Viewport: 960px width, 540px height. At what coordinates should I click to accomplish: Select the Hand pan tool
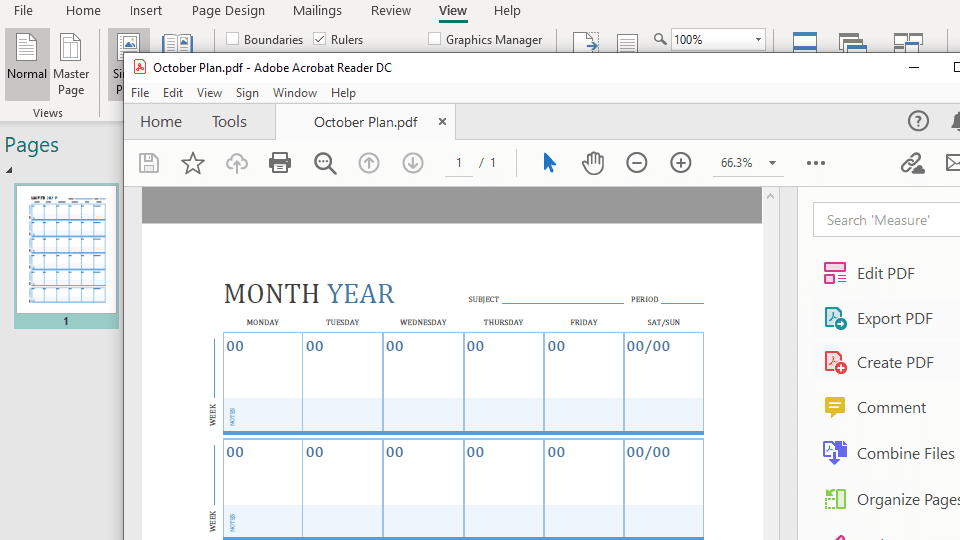593,163
